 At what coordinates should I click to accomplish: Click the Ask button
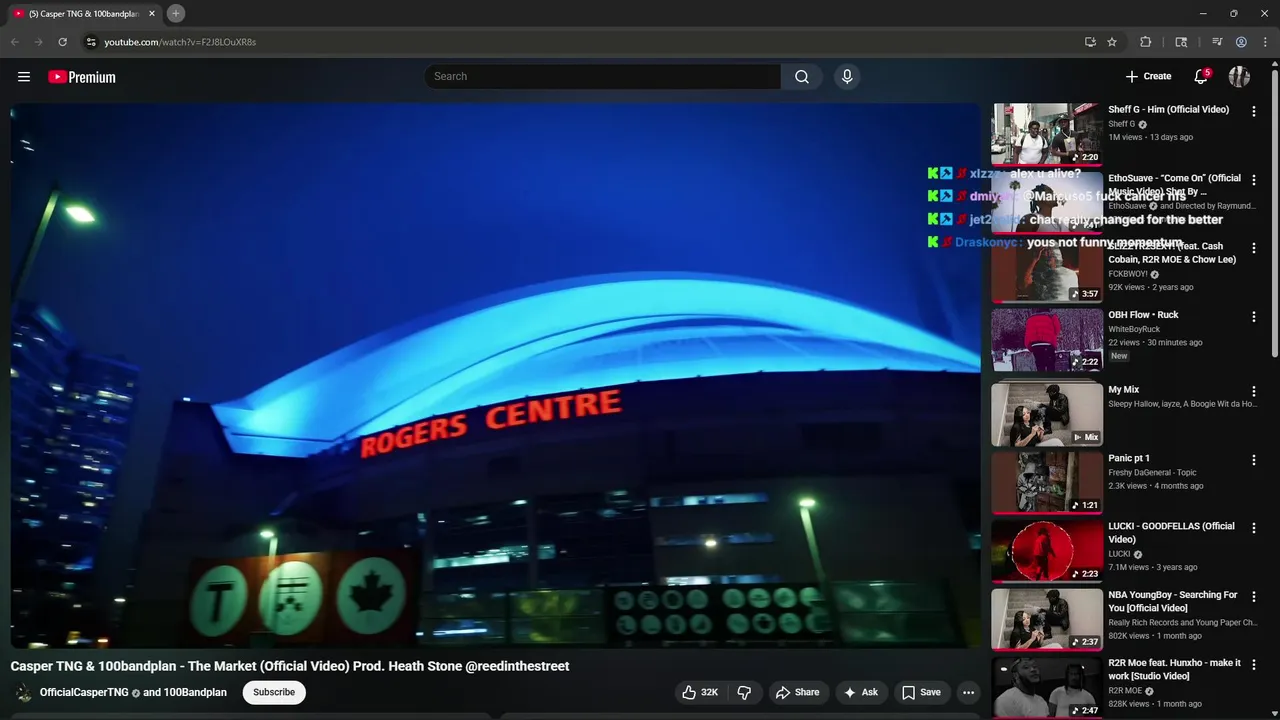(861, 692)
